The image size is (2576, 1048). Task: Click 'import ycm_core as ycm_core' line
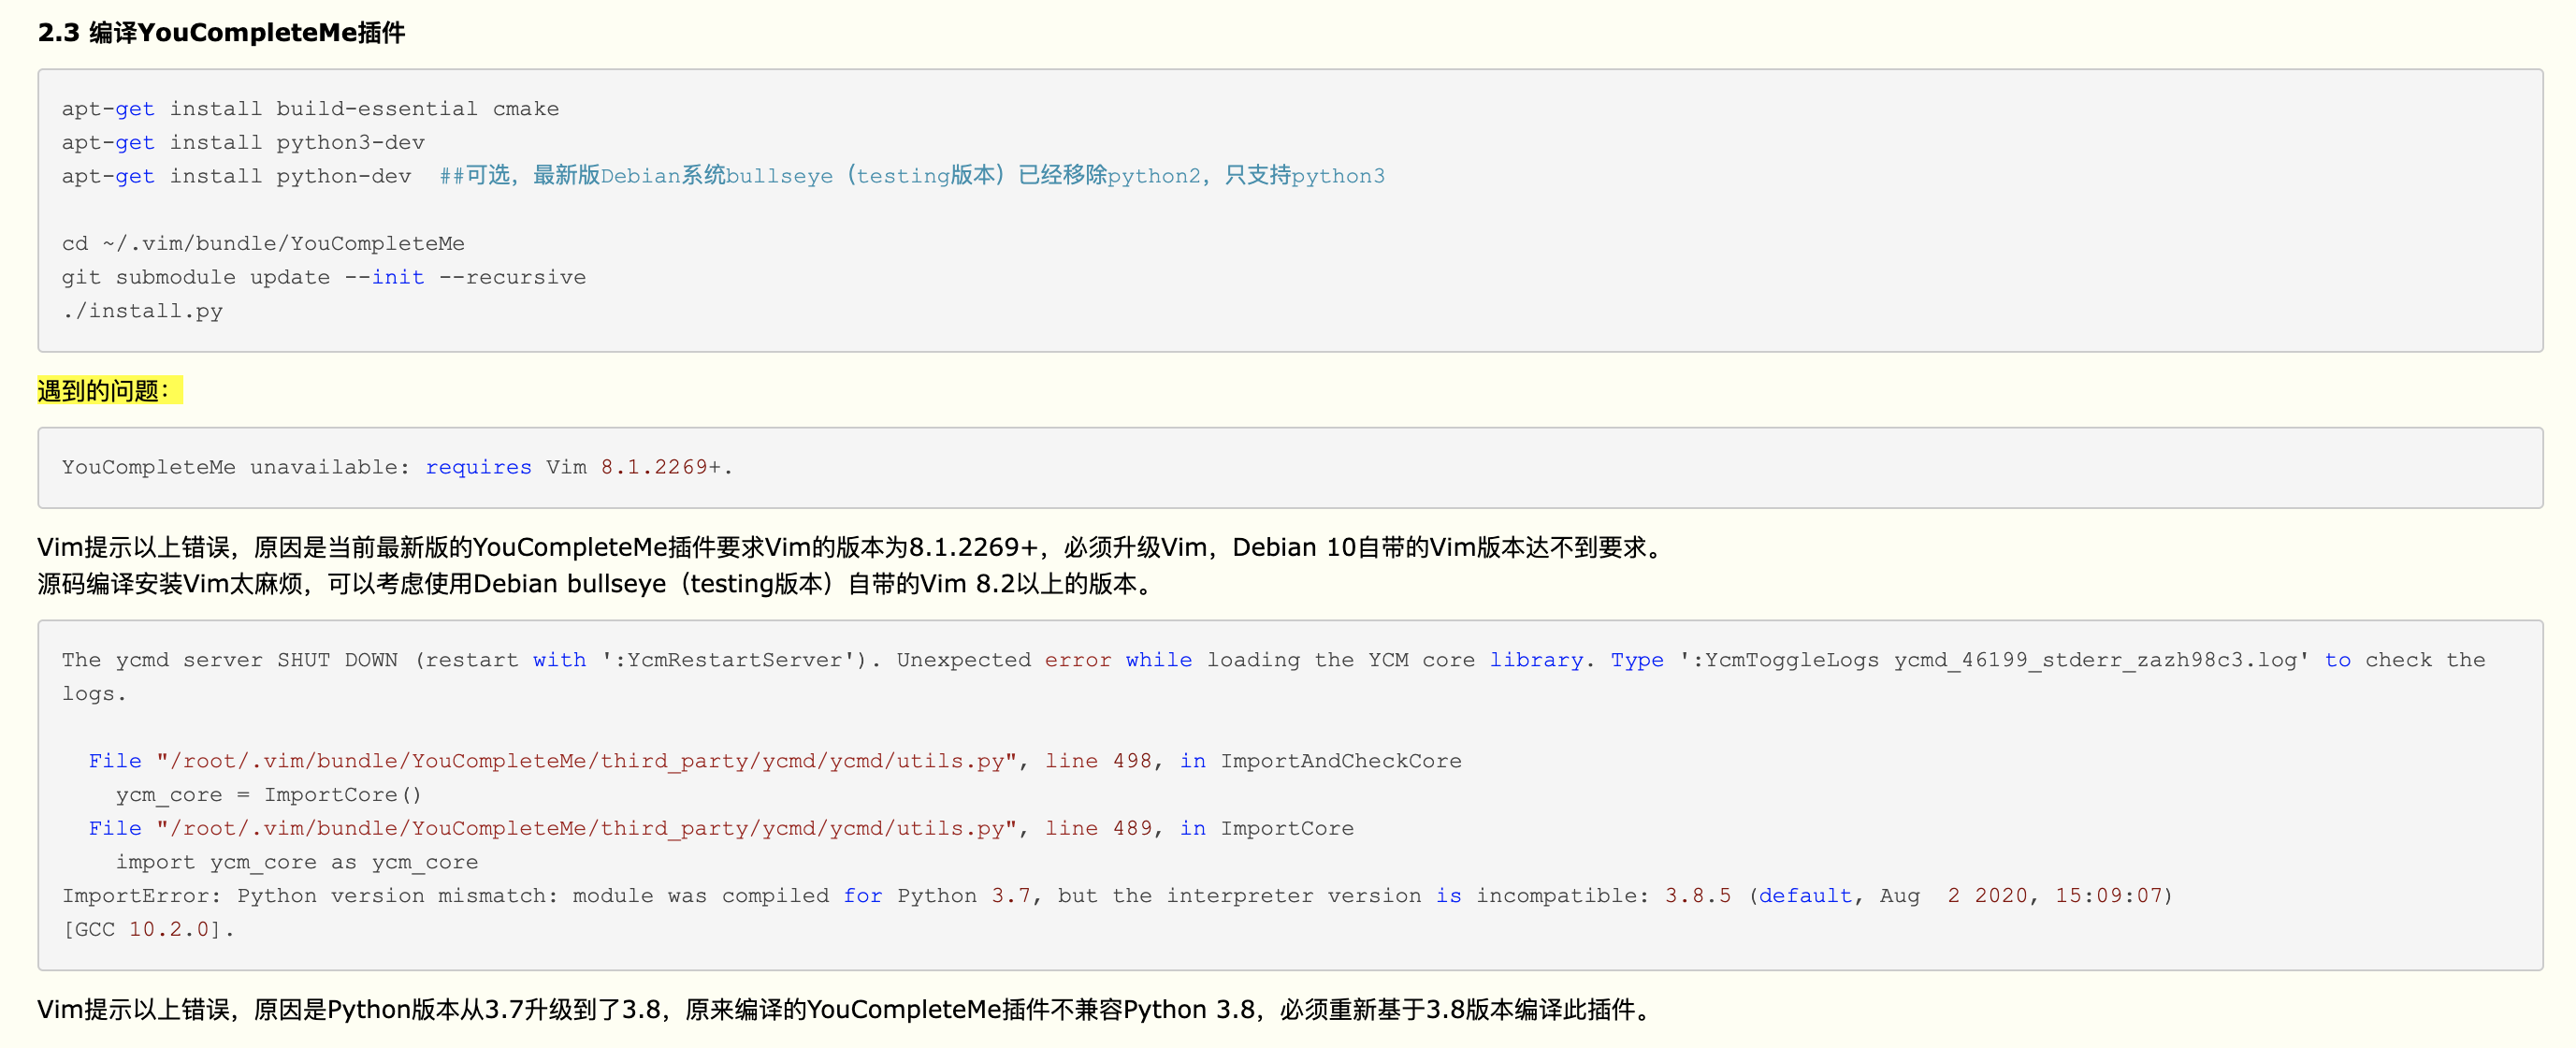point(296,862)
